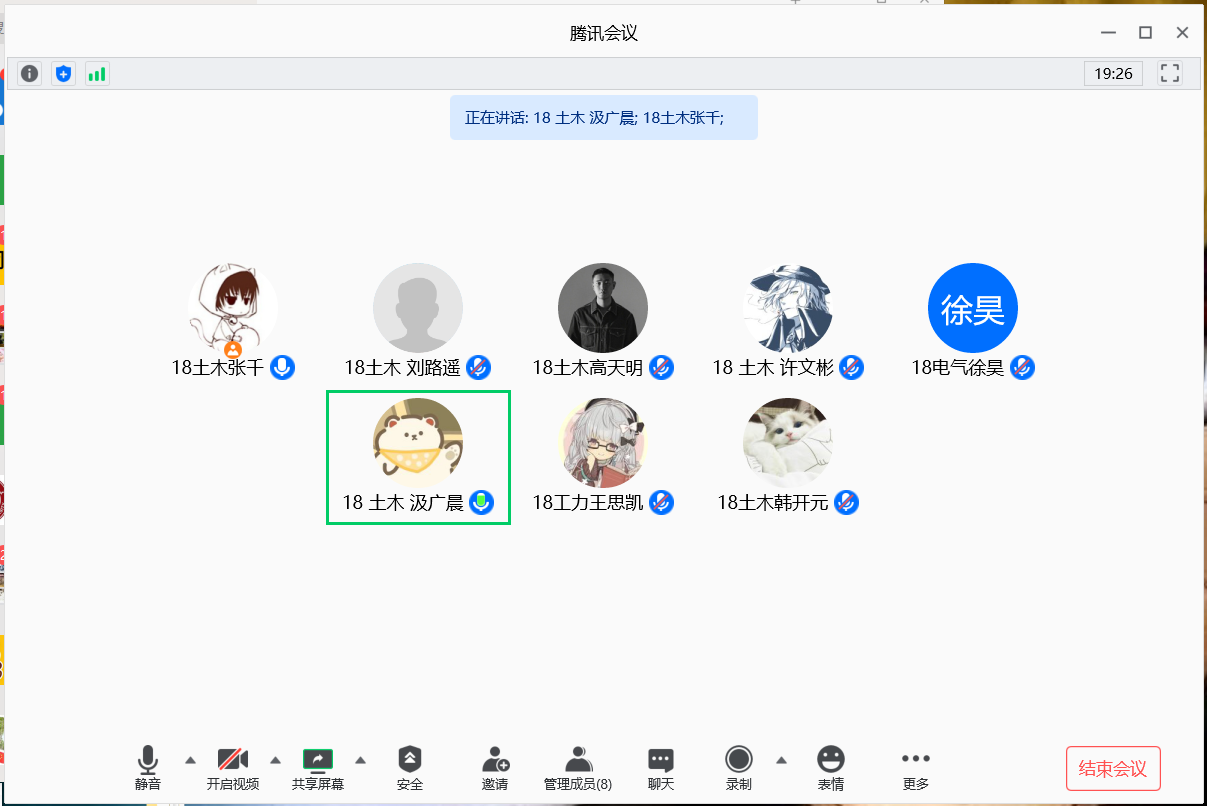
Task: Start sharing with 共享屏幕 button
Action: pyautogui.click(x=318, y=768)
